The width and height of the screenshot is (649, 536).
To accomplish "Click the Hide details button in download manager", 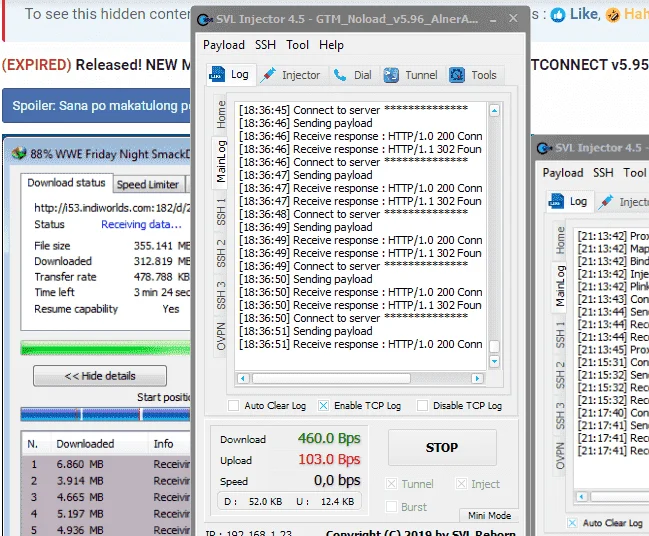I will pyautogui.click(x=100, y=376).
